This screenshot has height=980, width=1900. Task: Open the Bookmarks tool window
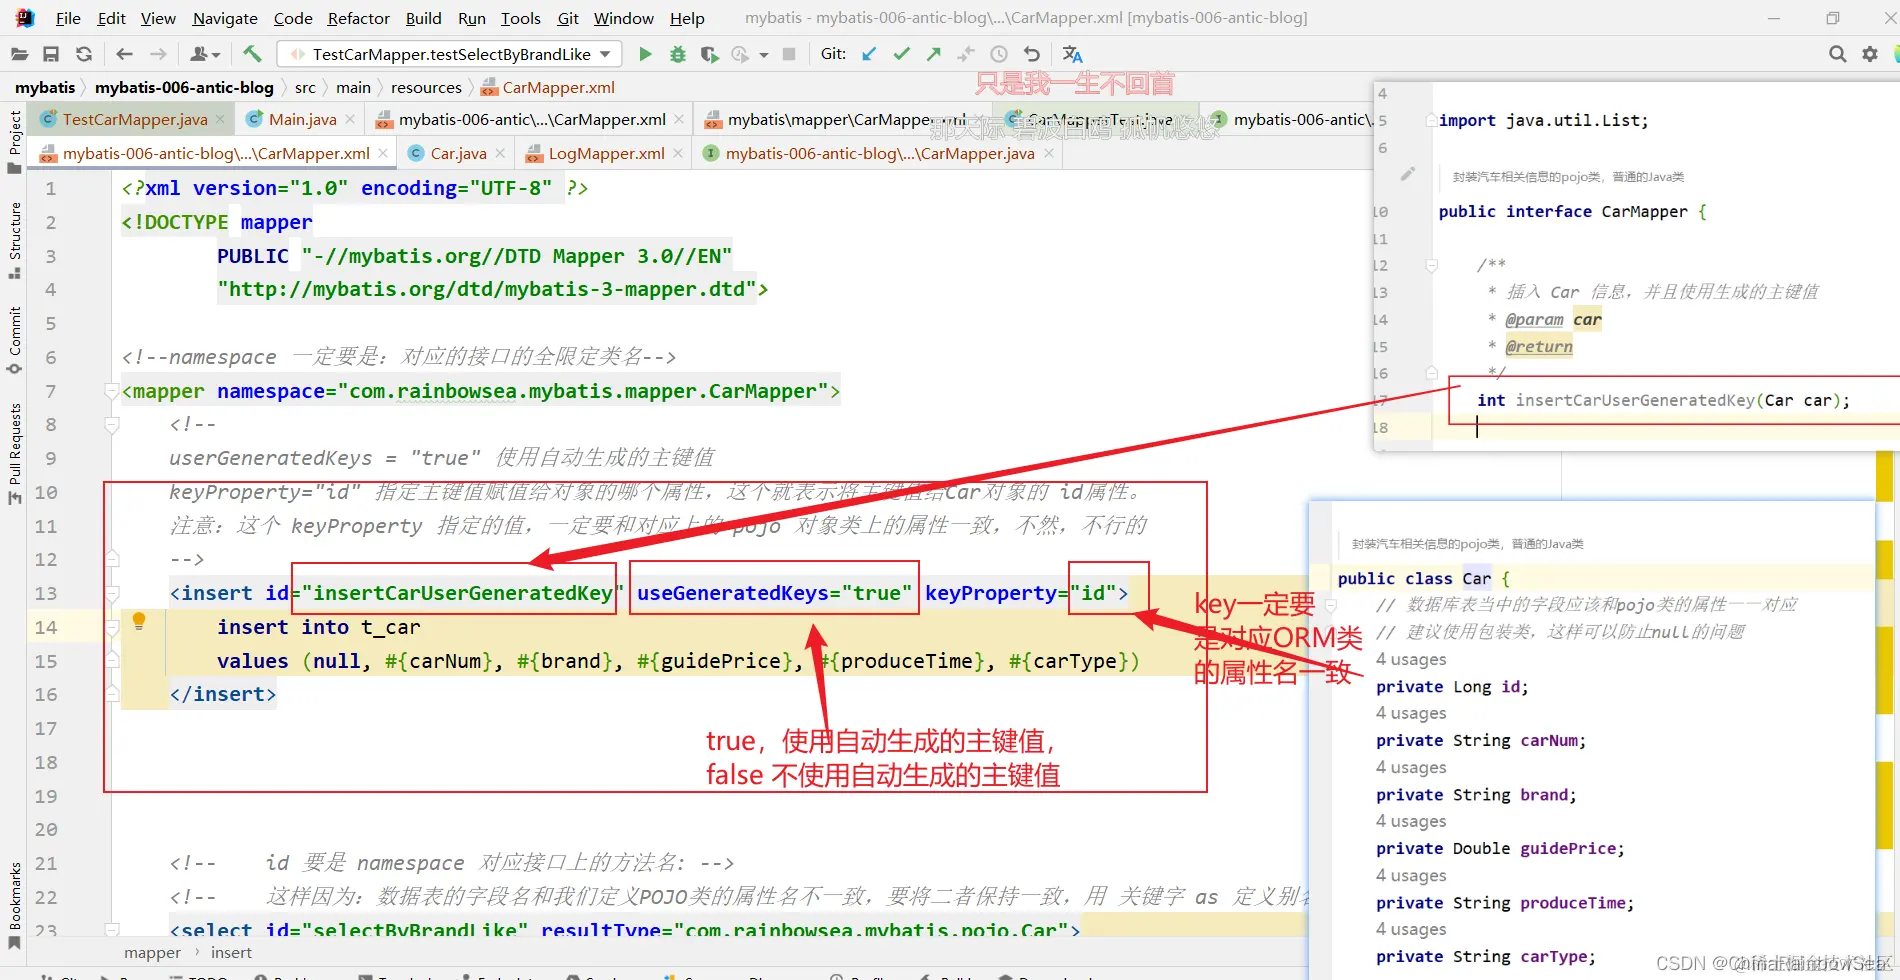coord(14,905)
